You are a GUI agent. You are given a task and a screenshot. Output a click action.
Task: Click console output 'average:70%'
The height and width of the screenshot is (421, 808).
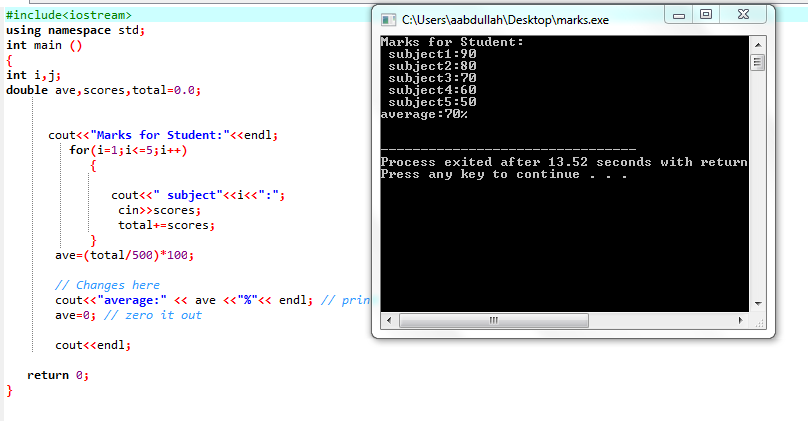(x=424, y=114)
